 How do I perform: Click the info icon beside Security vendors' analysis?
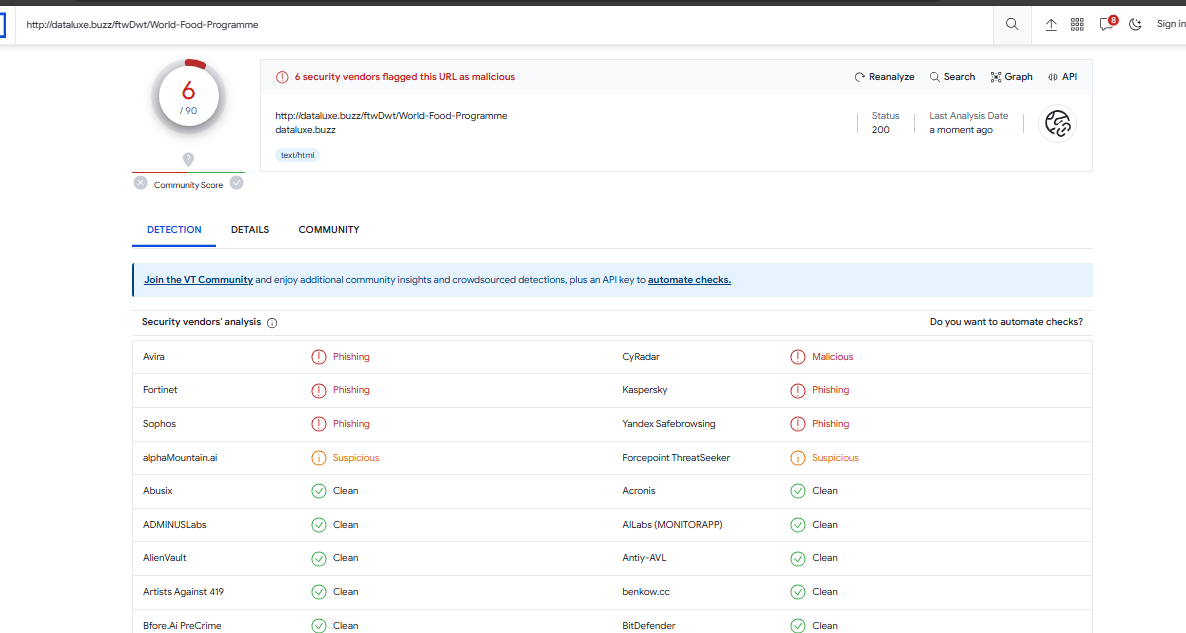[272, 323]
